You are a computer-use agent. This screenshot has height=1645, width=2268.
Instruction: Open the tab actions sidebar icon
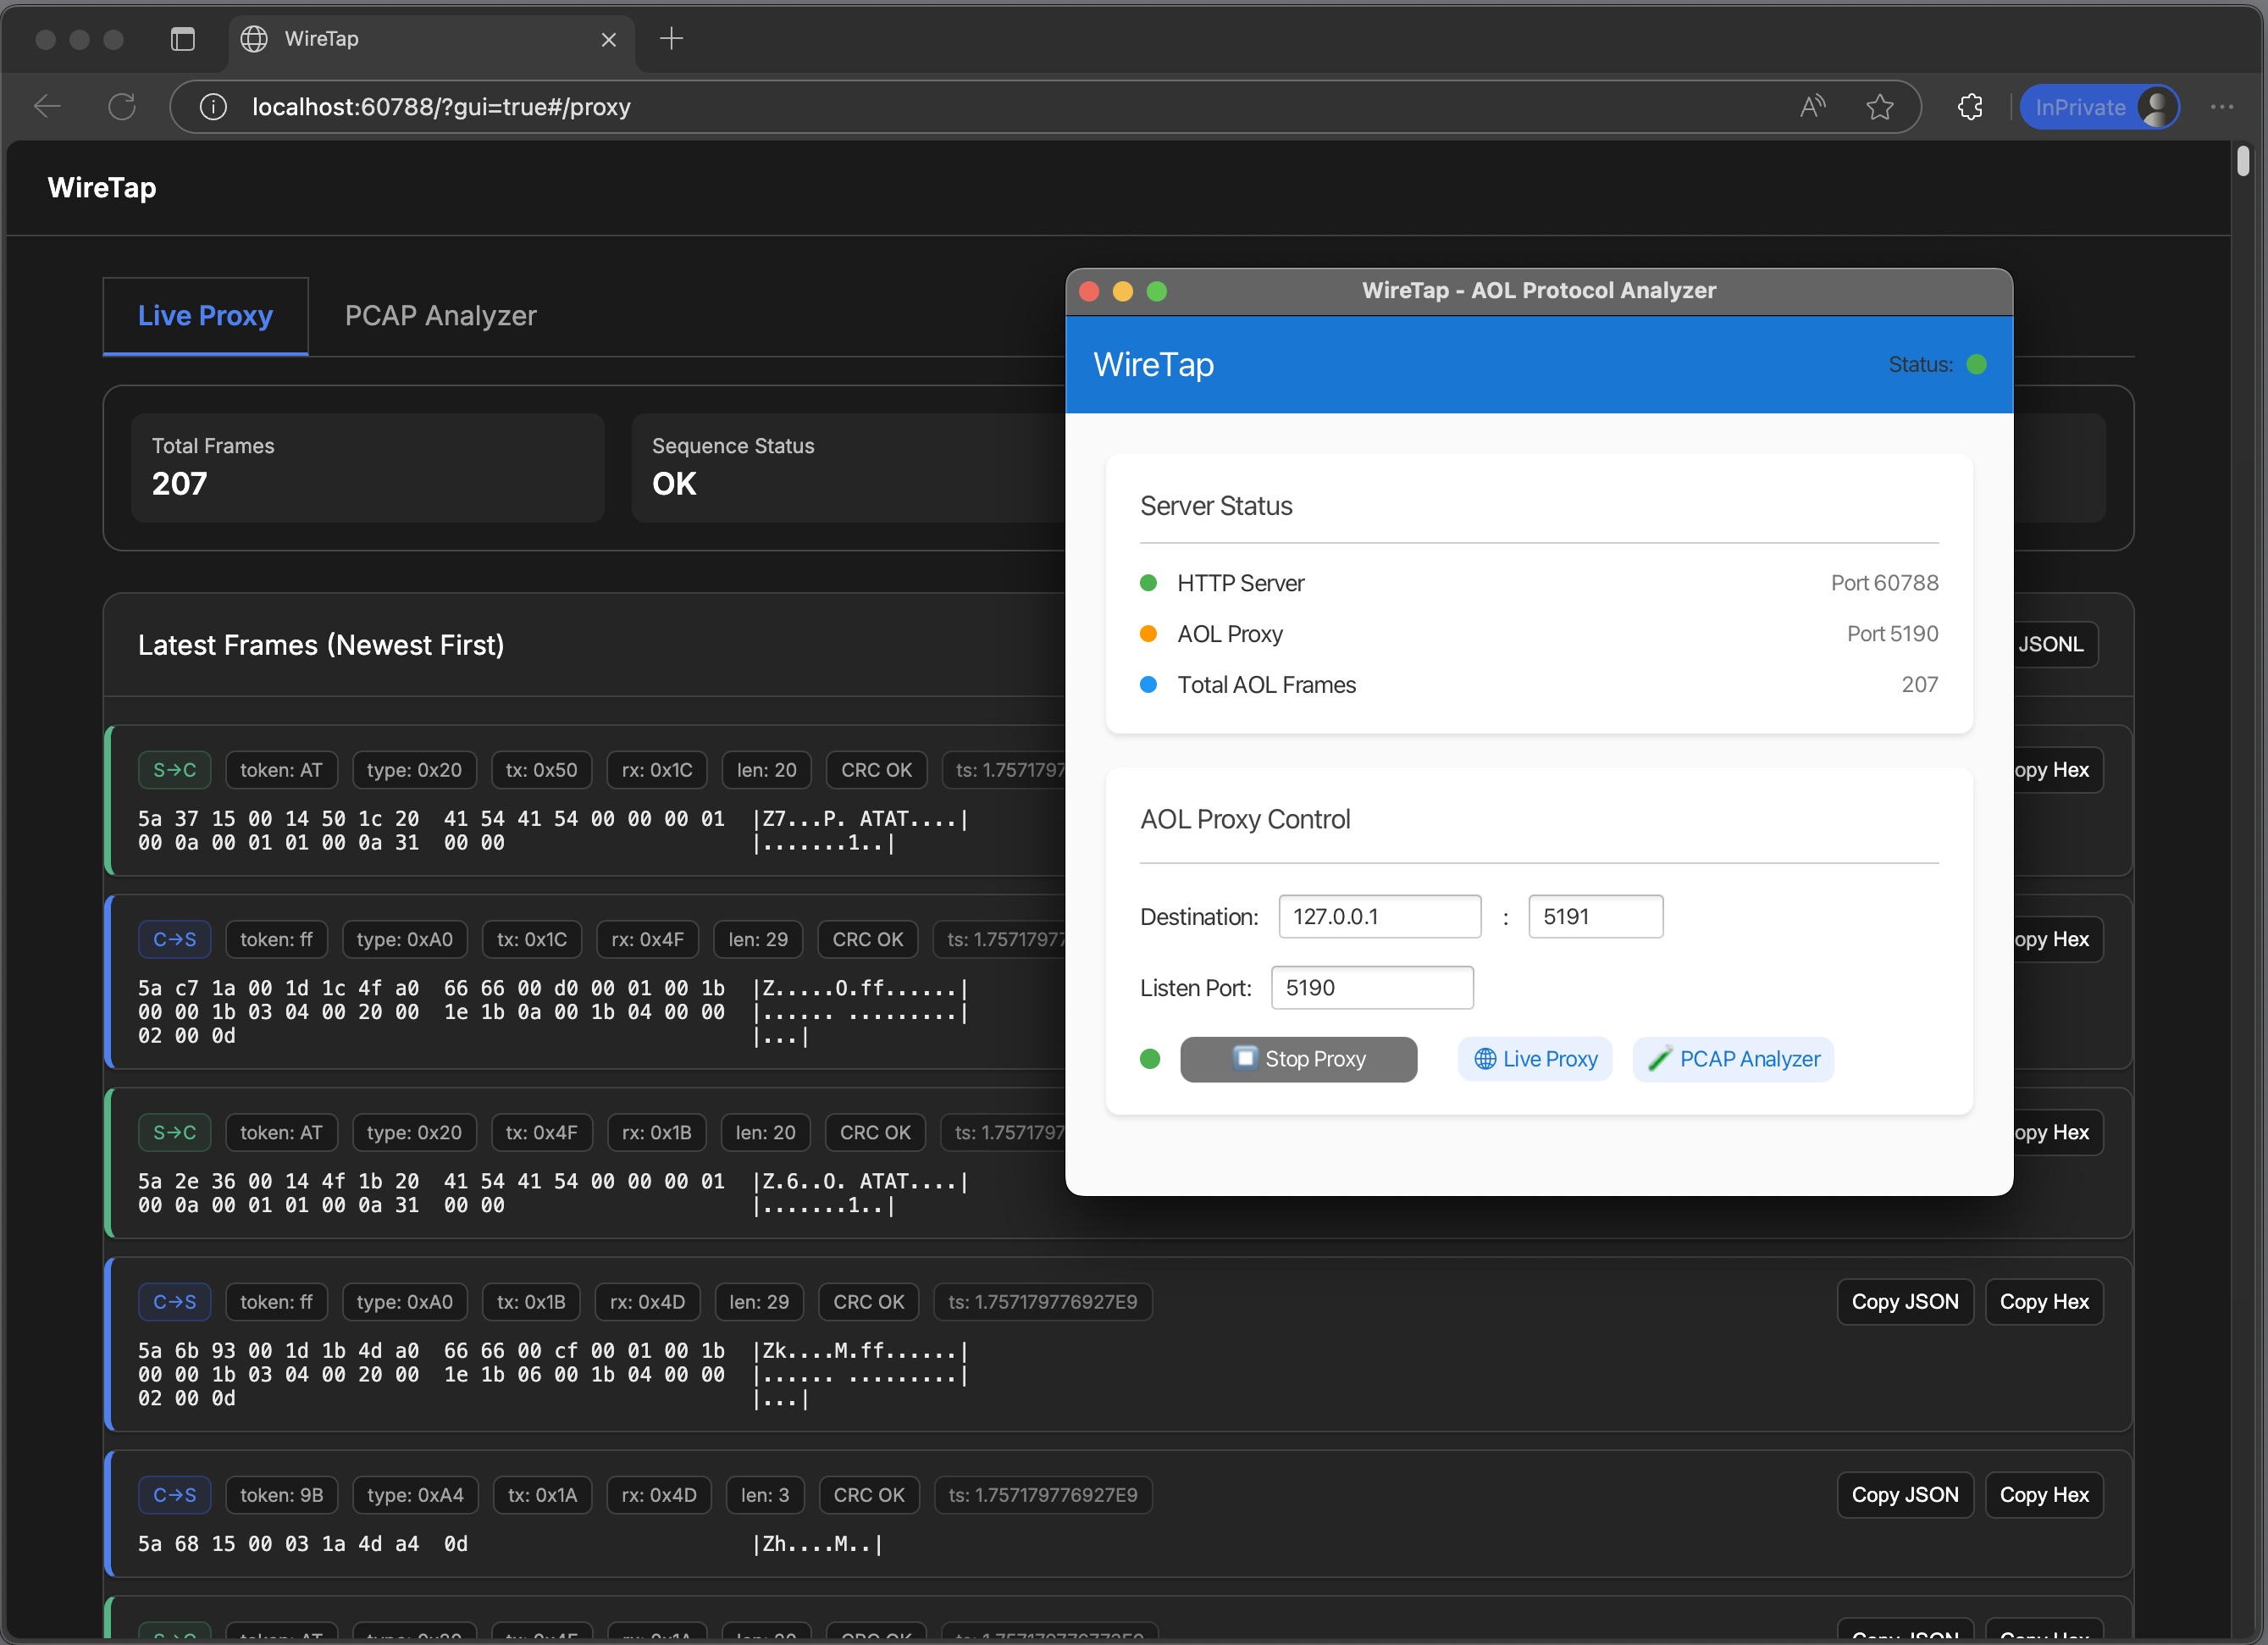[183, 39]
